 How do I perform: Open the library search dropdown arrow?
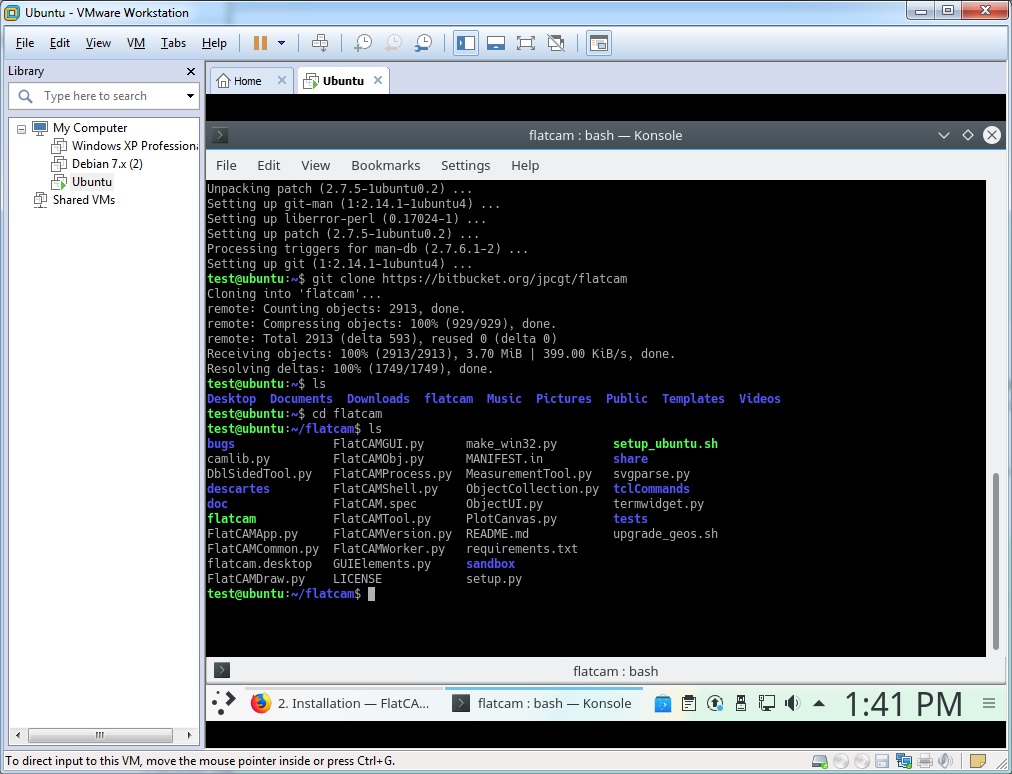pos(190,96)
